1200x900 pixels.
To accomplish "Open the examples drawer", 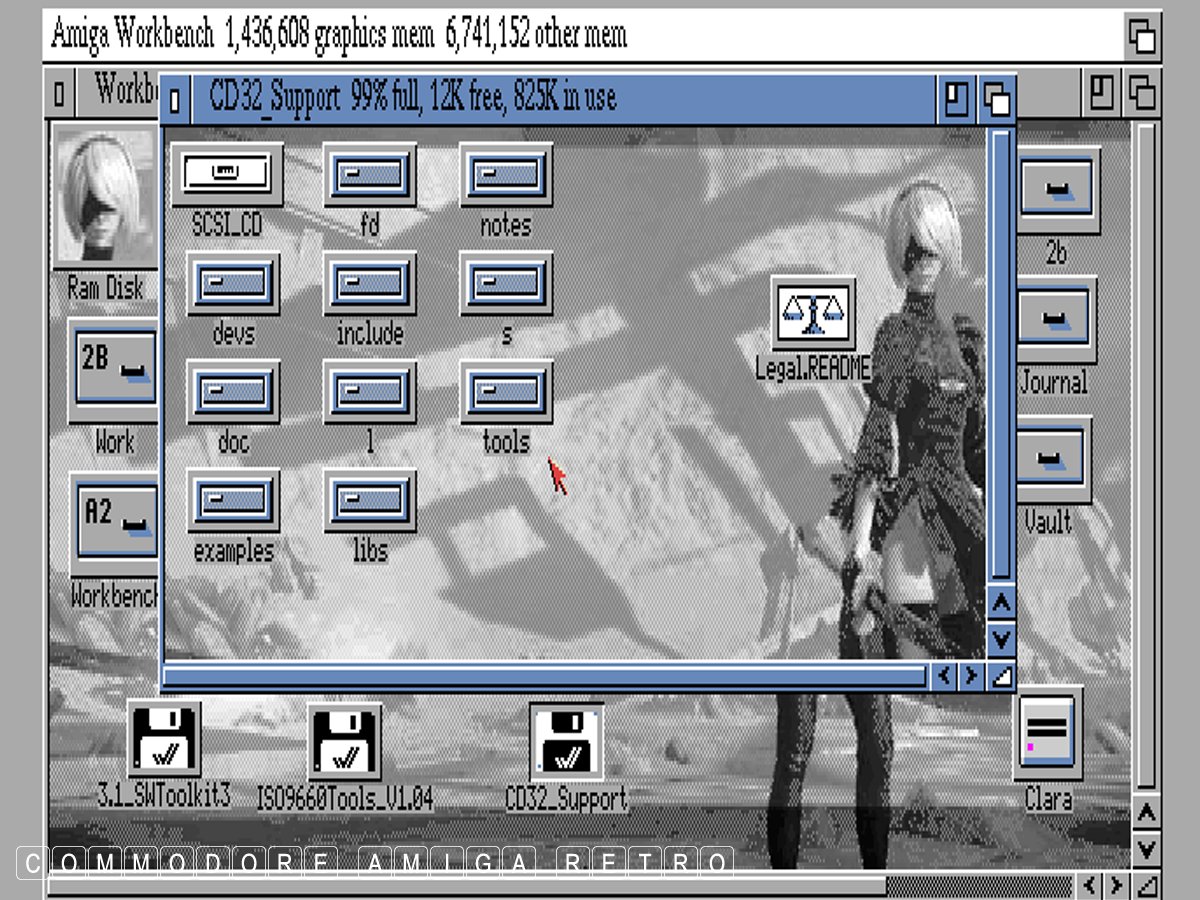I will 233,500.
